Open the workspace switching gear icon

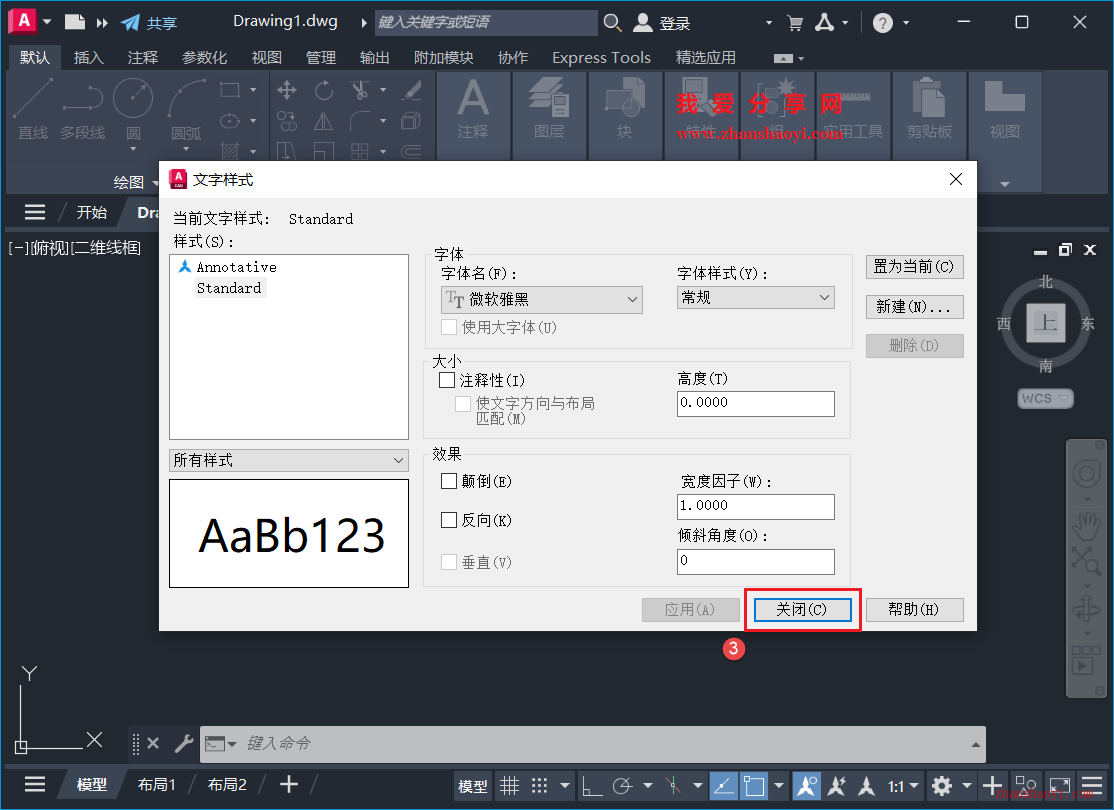click(942, 785)
